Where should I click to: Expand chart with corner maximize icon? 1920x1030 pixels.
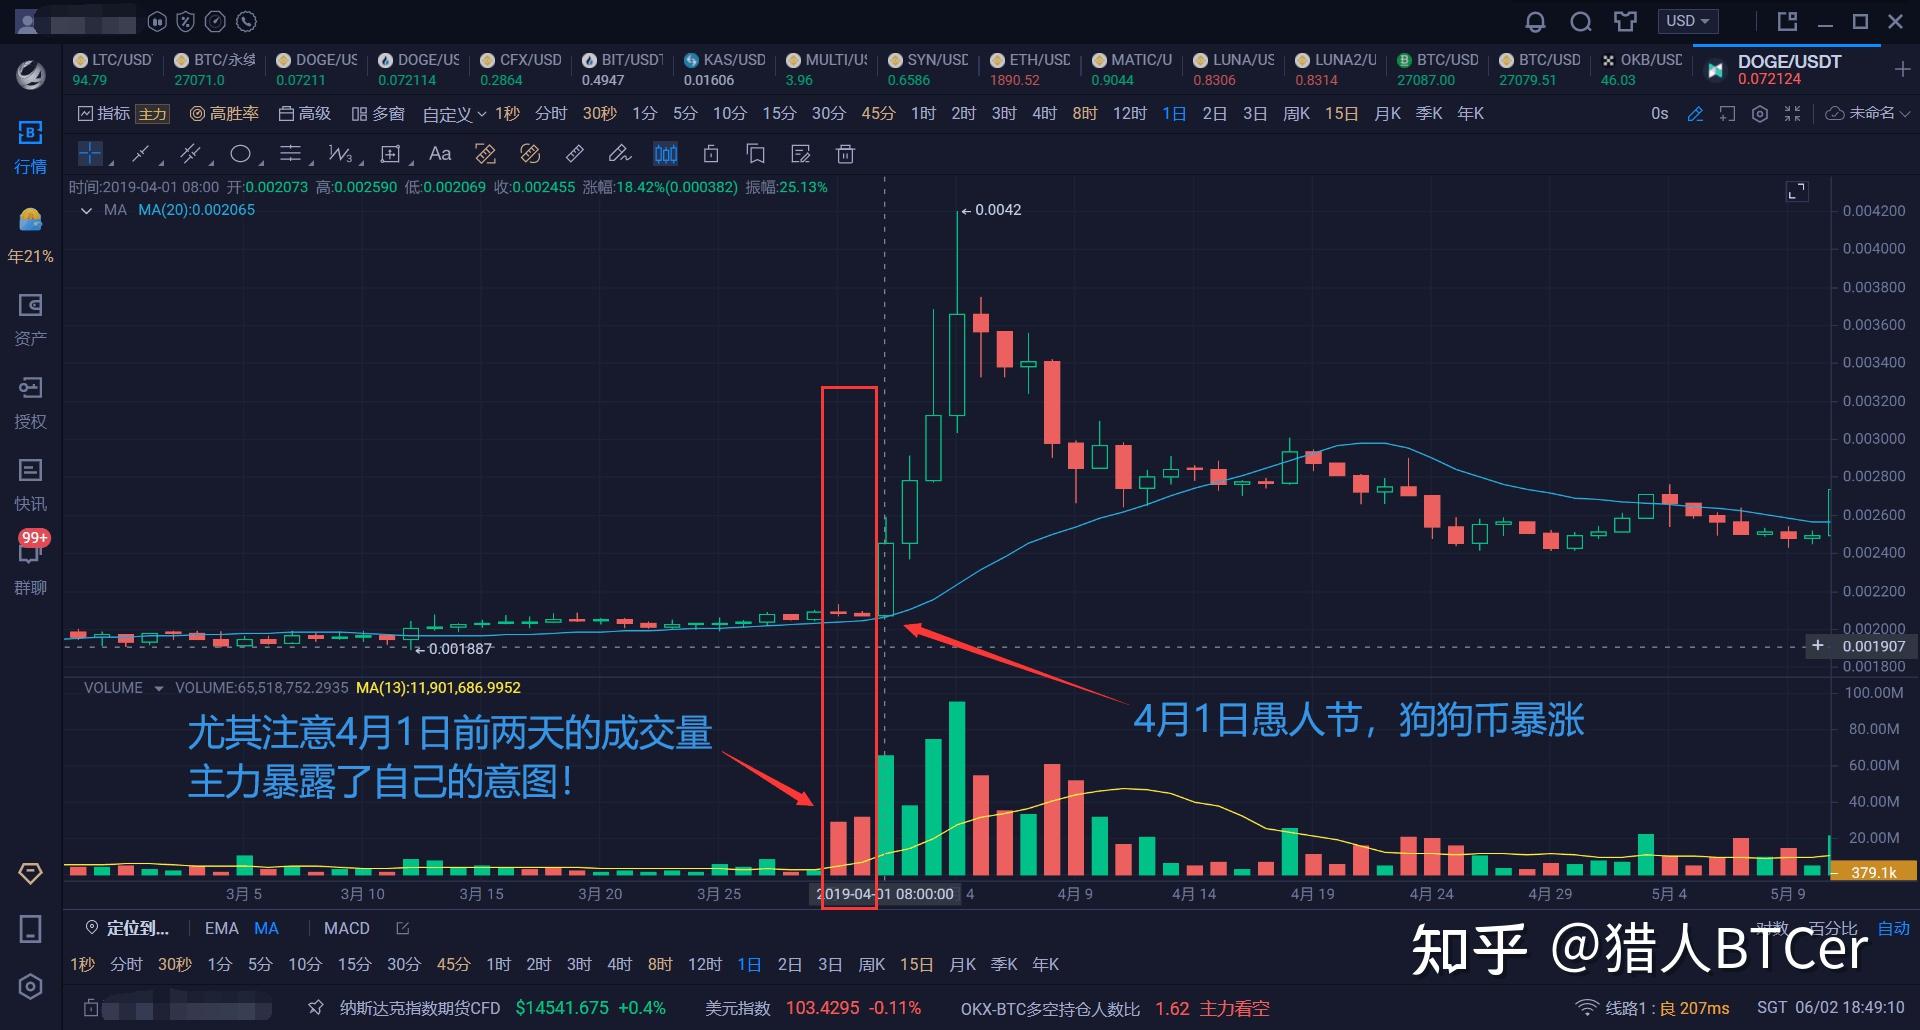point(1797,191)
